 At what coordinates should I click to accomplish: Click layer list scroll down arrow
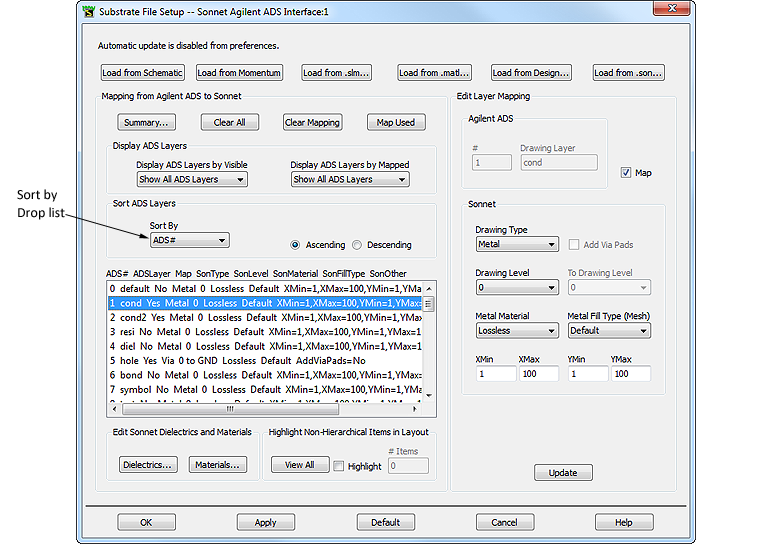[429, 396]
